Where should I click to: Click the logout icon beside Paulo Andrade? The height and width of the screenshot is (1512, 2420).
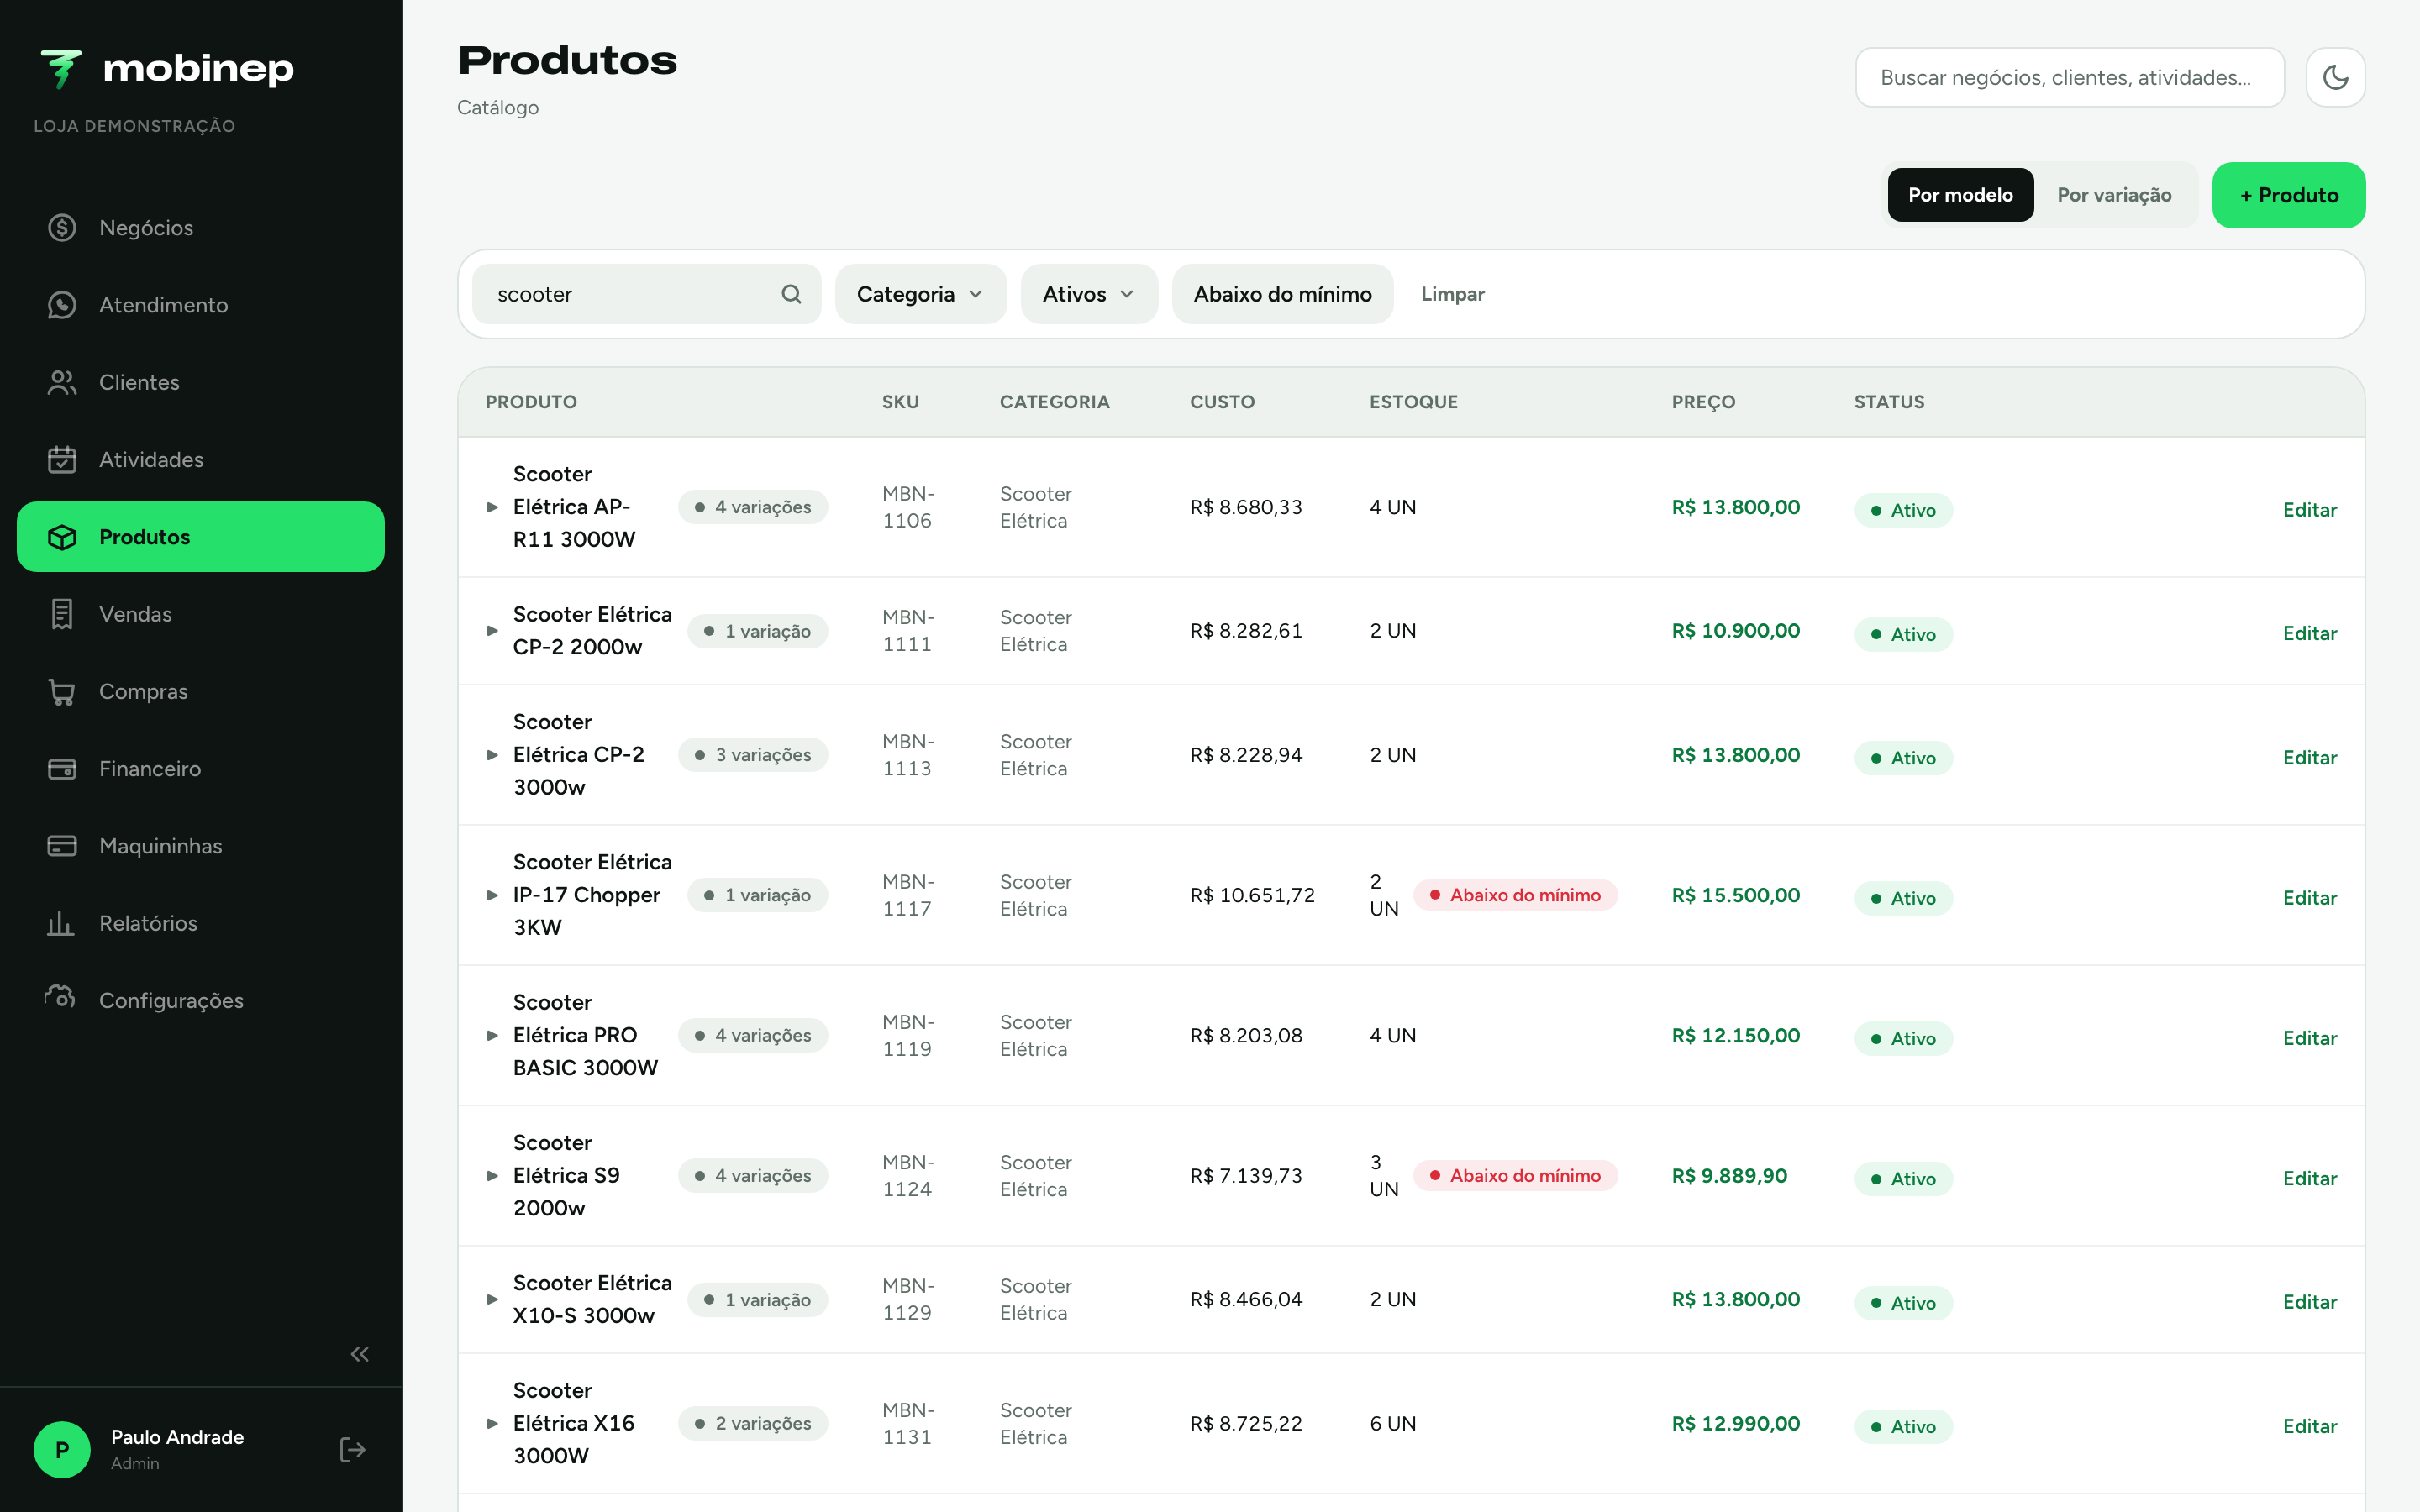point(352,1450)
